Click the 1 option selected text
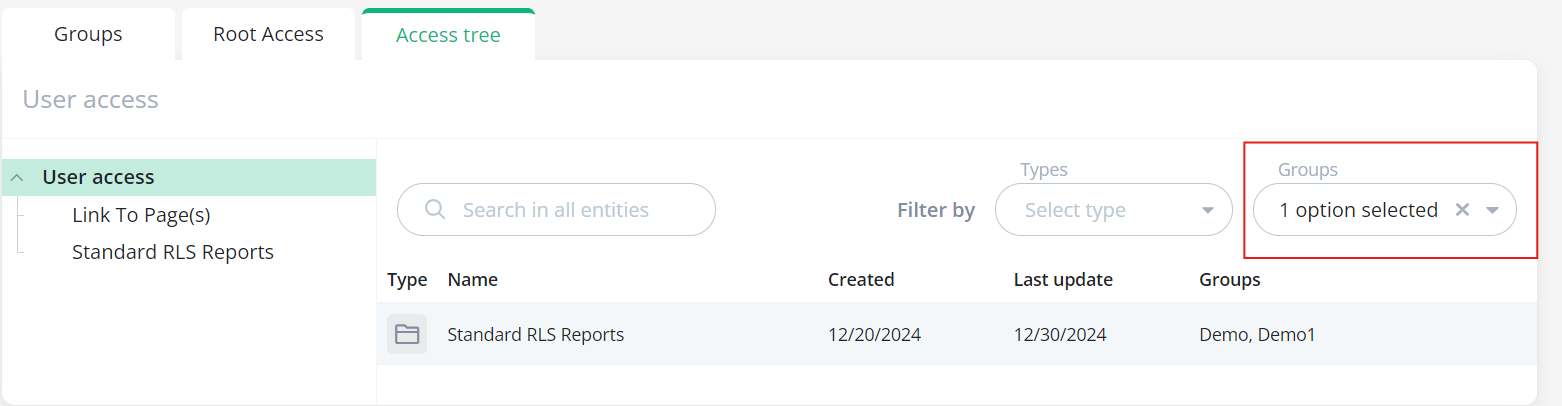The image size is (1562, 406). pos(1358,210)
